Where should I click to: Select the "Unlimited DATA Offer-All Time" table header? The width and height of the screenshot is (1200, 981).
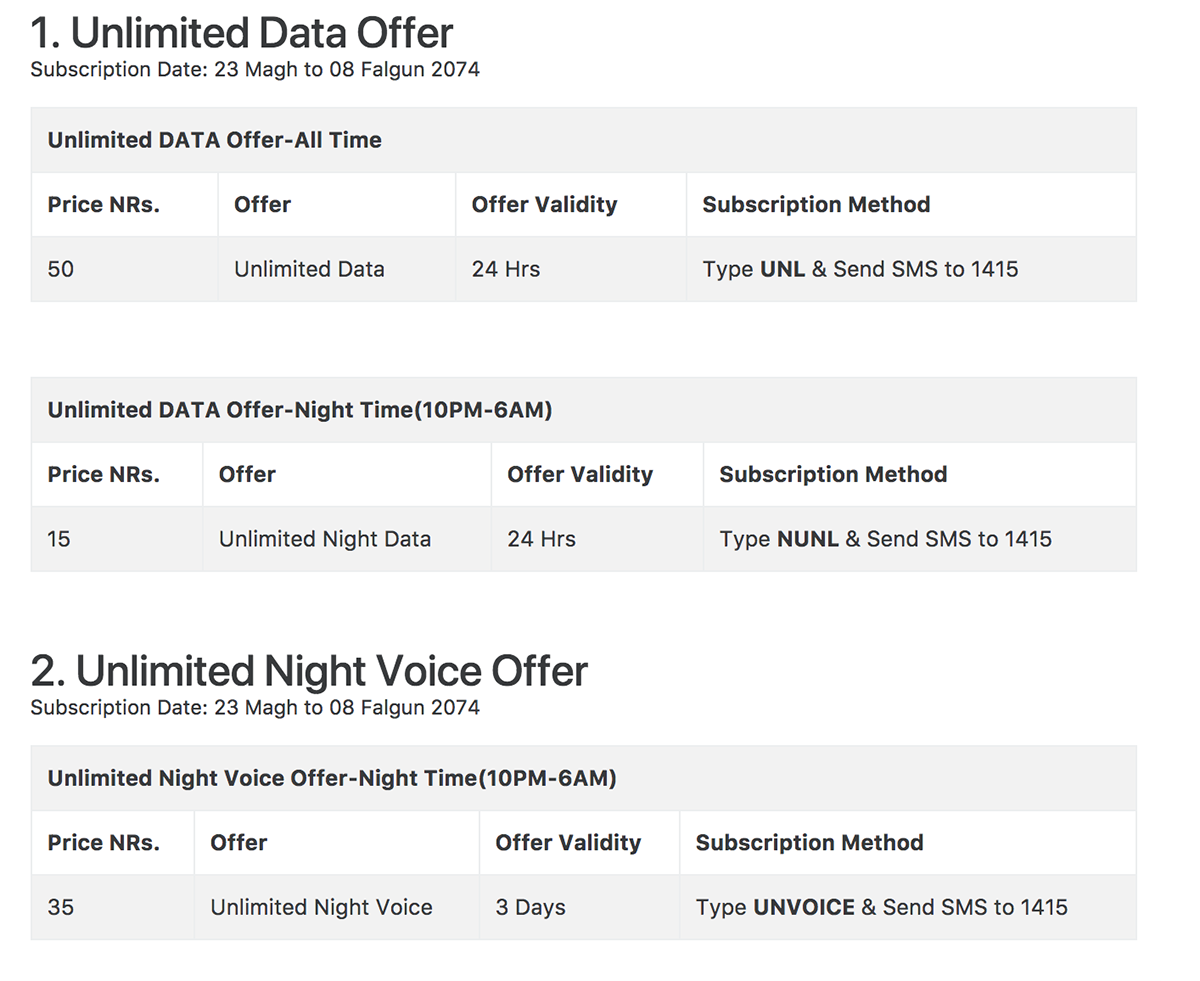[x=583, y=140]
